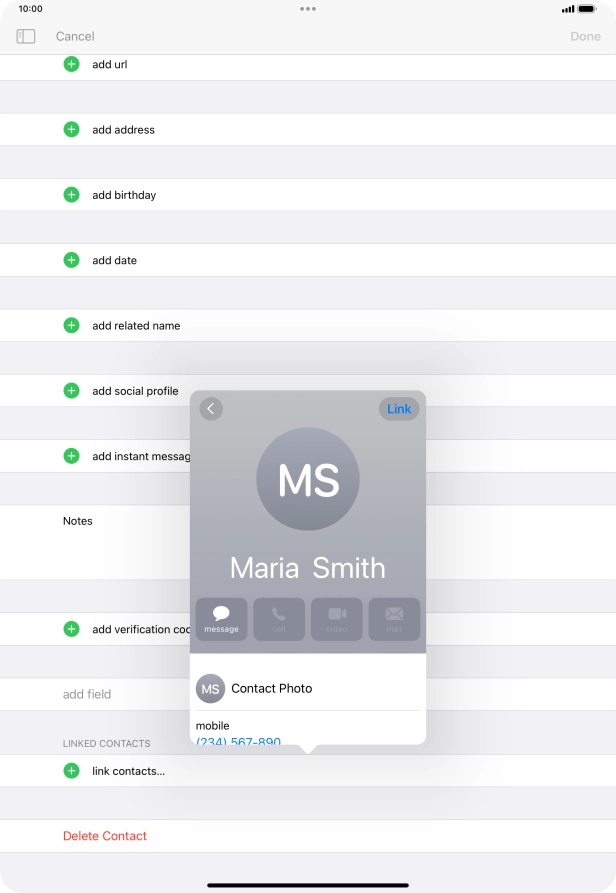Tap the back chevron in popover
The height and width of the screenshot is (893, 616).
(x=210, y=409)
